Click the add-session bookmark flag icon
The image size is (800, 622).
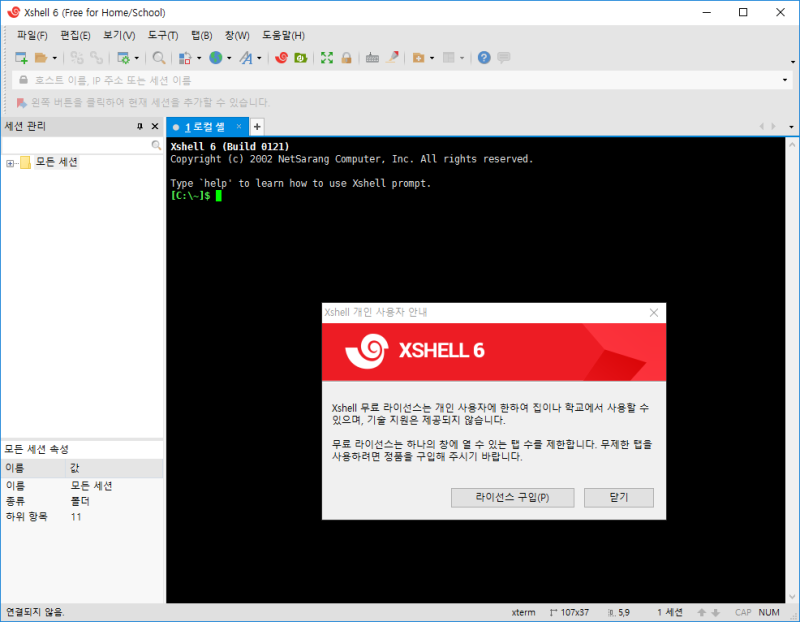click(21, 103)
